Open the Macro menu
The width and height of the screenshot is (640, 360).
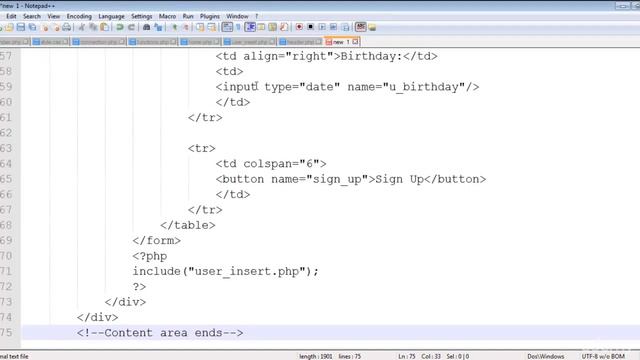coord(167,16)
